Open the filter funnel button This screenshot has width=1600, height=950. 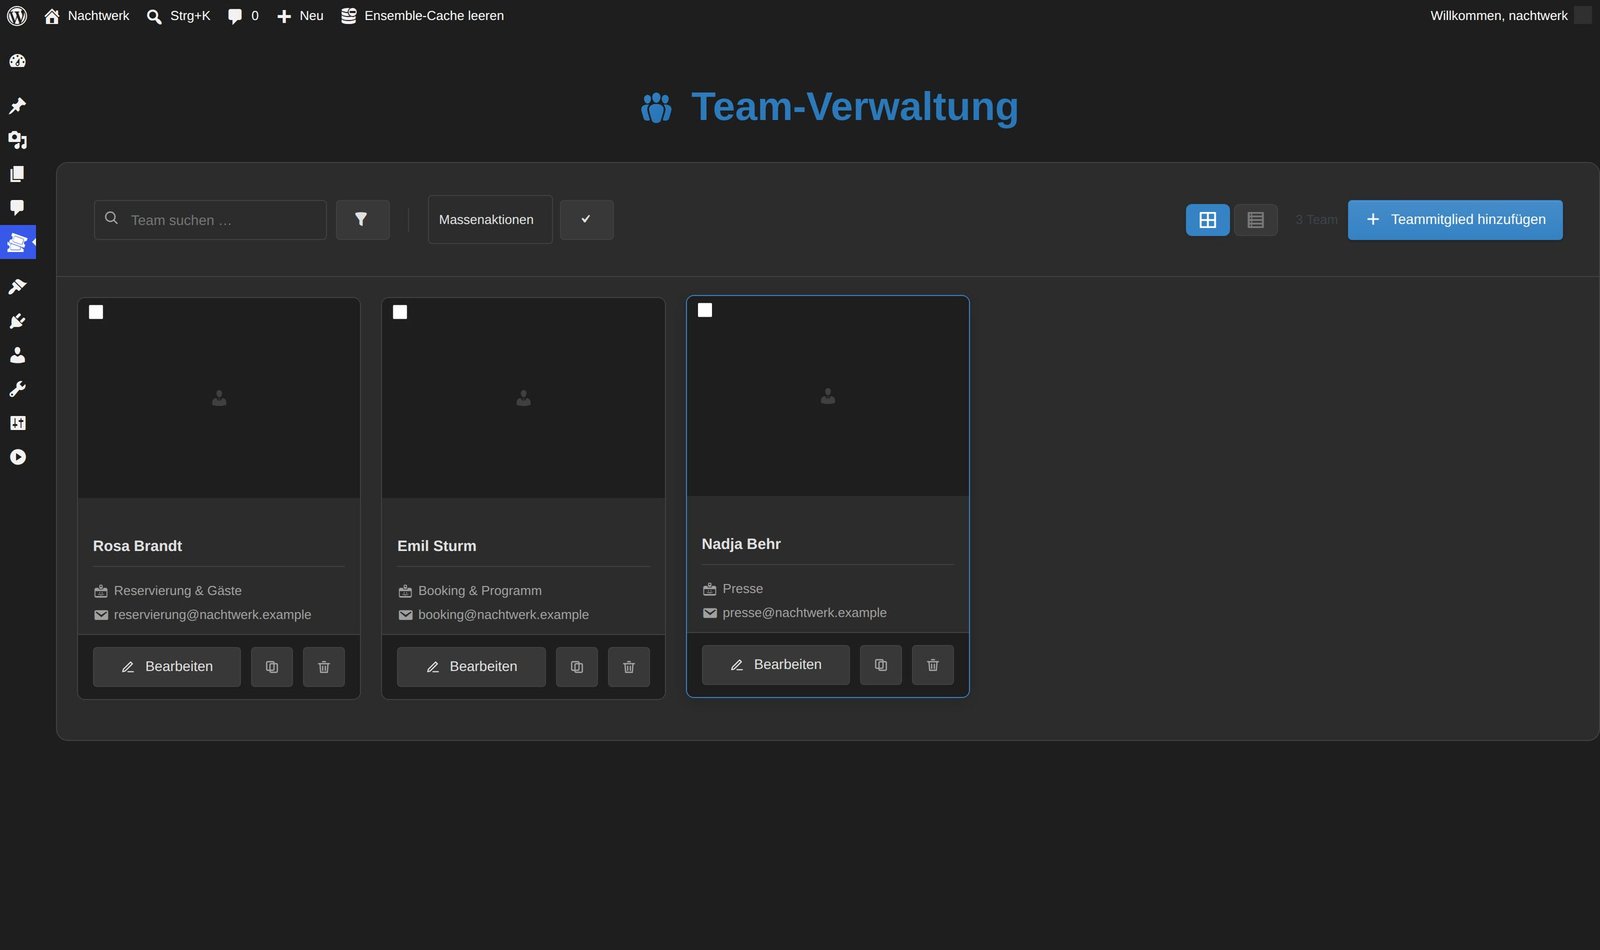[362, 220]
